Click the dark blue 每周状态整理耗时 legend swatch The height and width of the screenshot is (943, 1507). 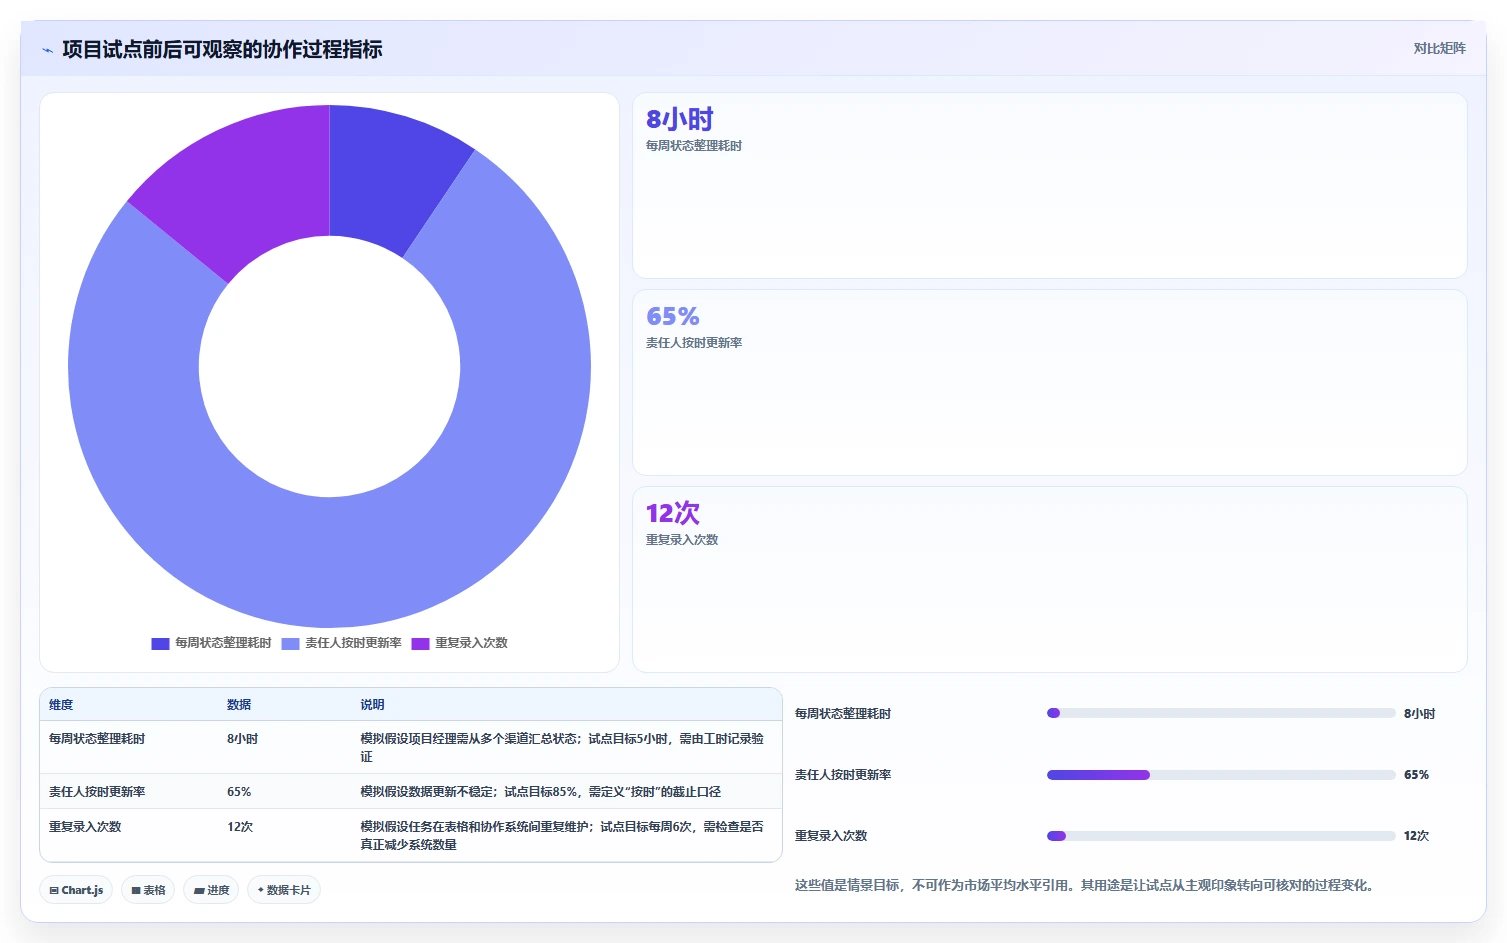[160, 644]
